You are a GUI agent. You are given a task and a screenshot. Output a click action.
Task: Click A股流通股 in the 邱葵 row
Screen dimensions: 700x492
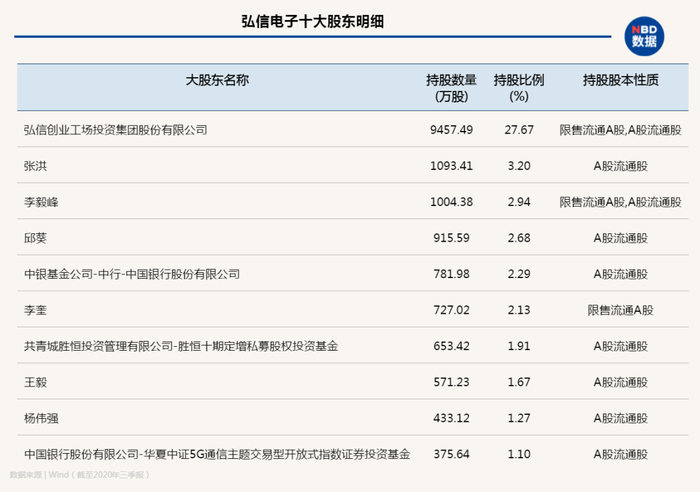[x=621, y=238]
